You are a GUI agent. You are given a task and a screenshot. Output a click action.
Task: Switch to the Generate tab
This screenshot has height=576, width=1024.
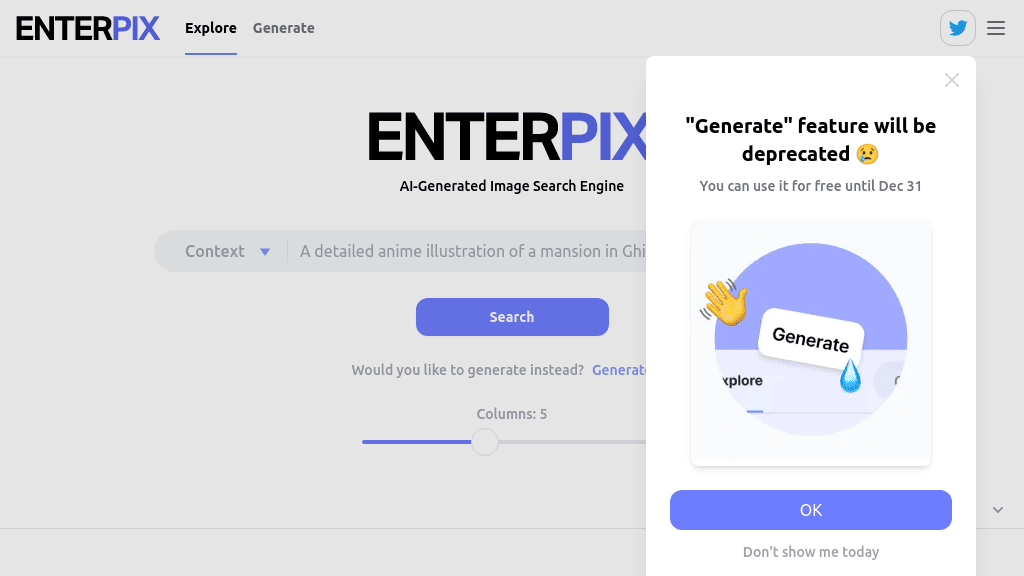[x=283, y=28]
